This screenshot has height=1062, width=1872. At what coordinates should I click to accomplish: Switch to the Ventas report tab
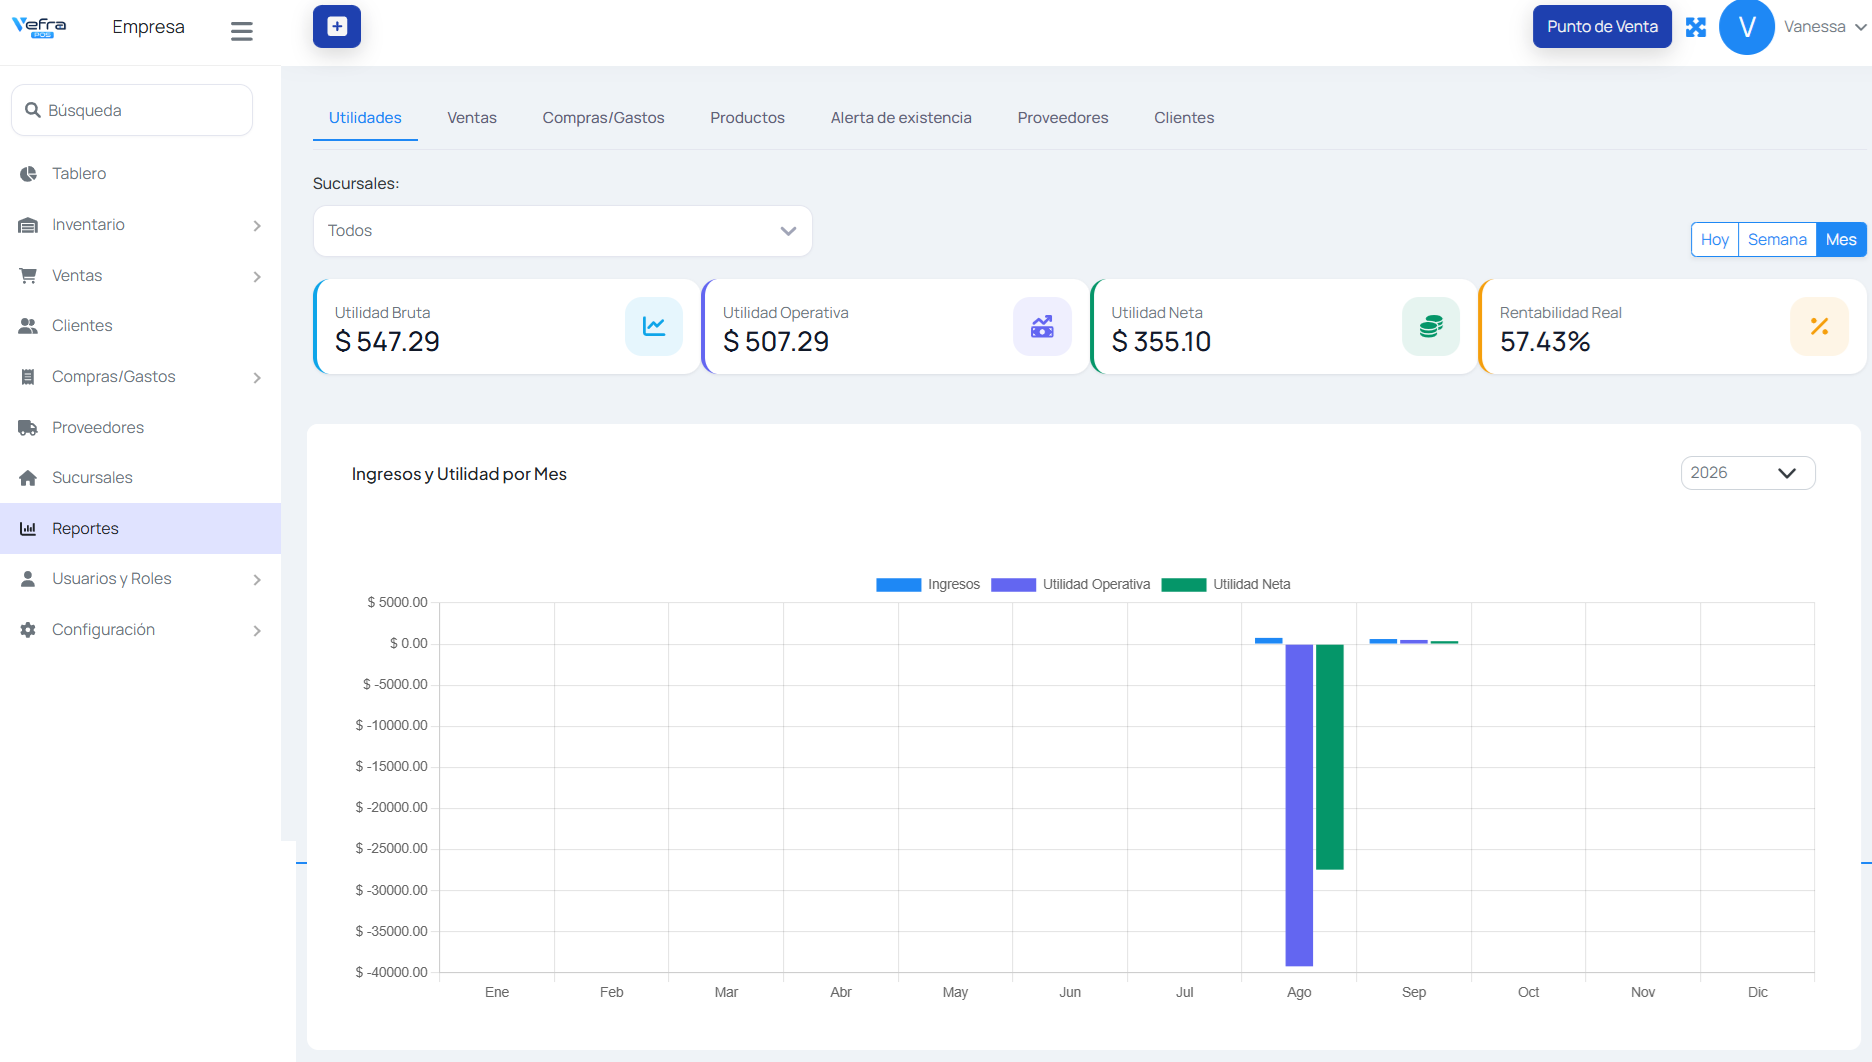[472, 118]
